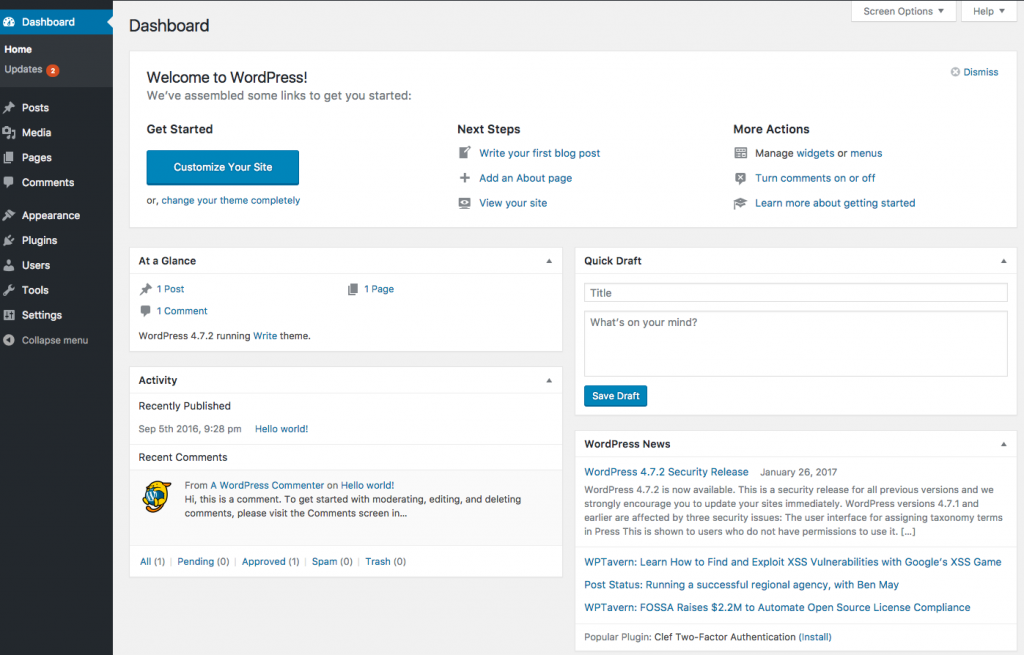Click the graduation cap icon beside Learn more
Screen dimensions: 1024x655
pos(741,203)
